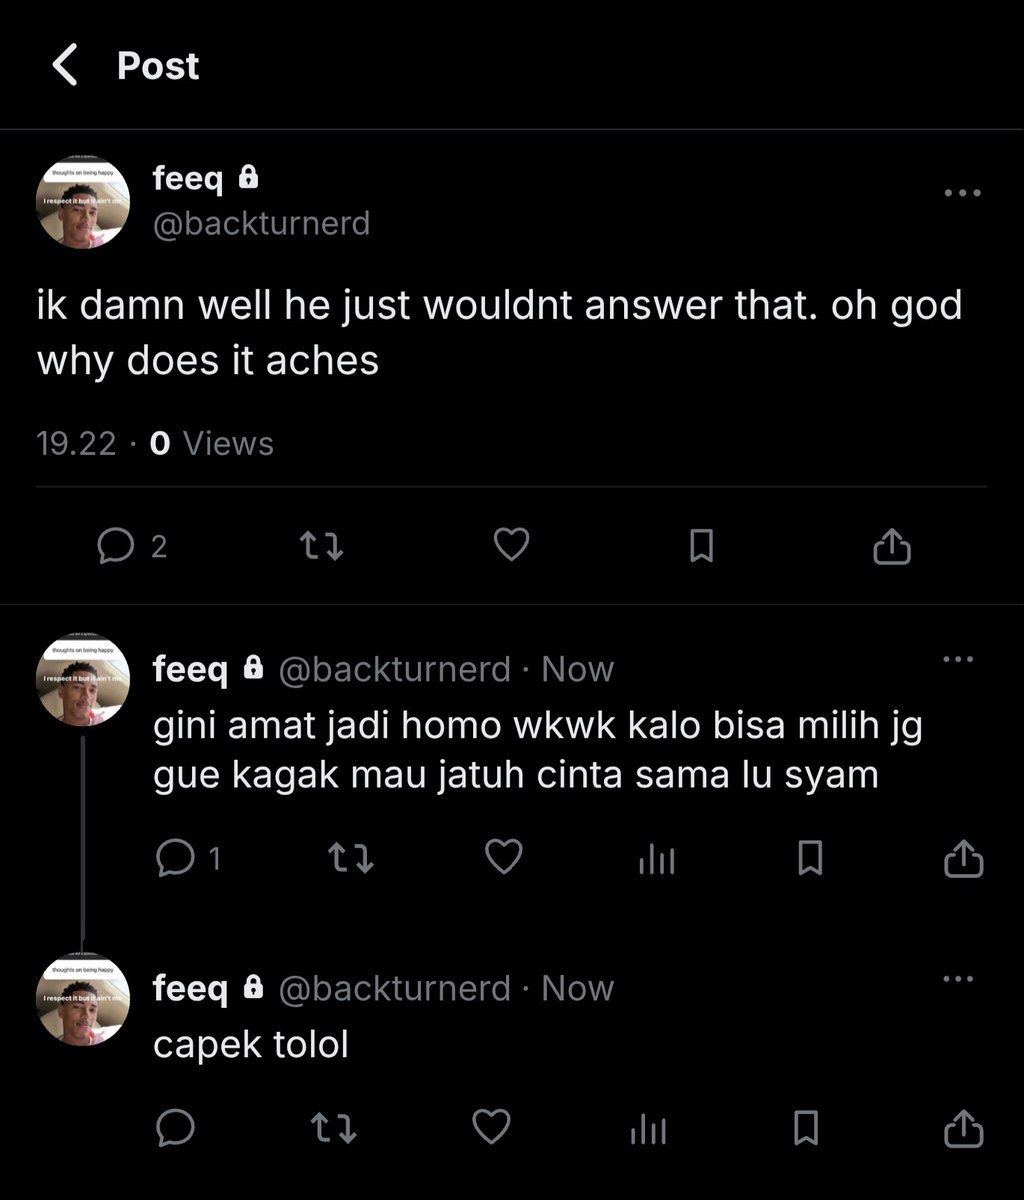This screenshot has width=1024, height=1200.
Task: Bookmark the main post
Action: click(701, 546)
